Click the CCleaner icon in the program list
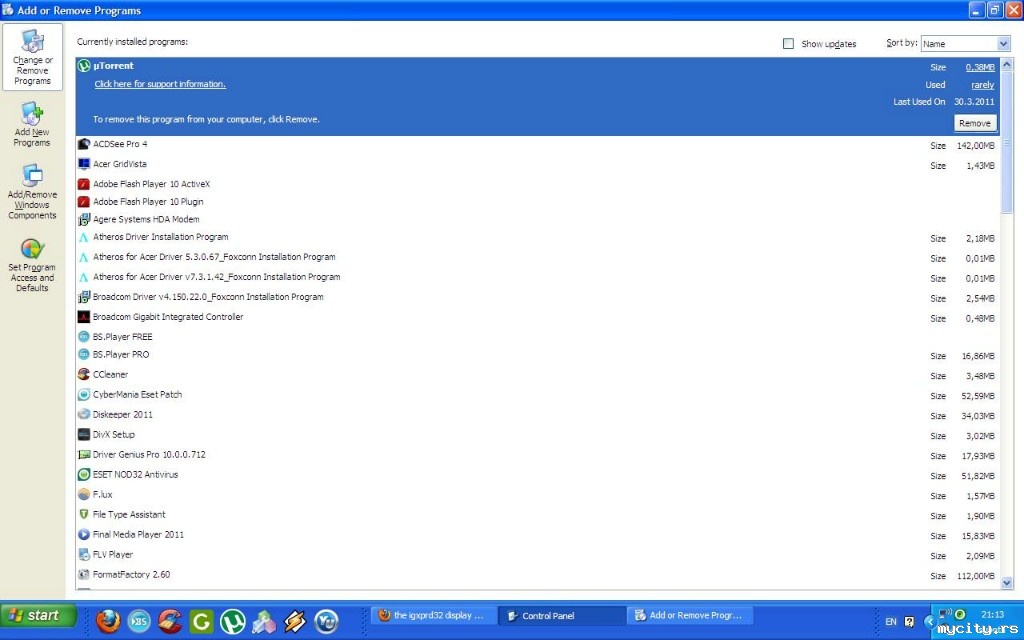The height and width of the screenshot is (640, 1024). click(x=84, y=375)
